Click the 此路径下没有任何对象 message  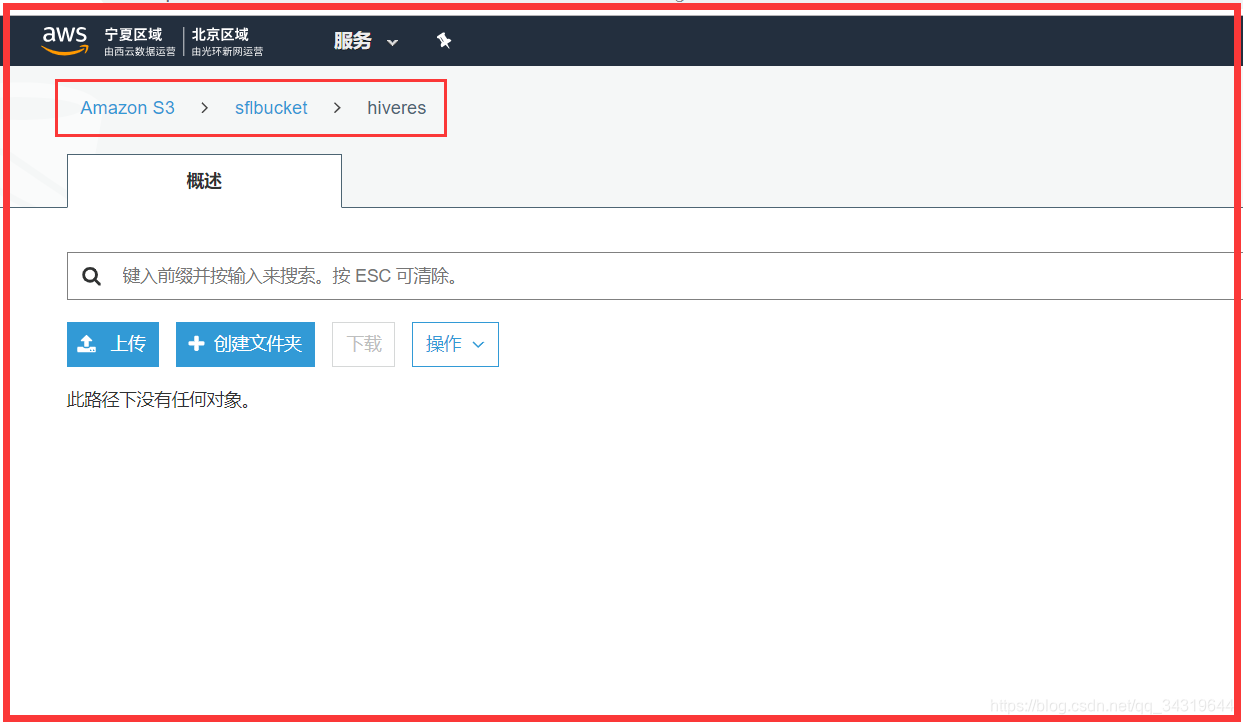pyautogui.click(x=158, y=401)
